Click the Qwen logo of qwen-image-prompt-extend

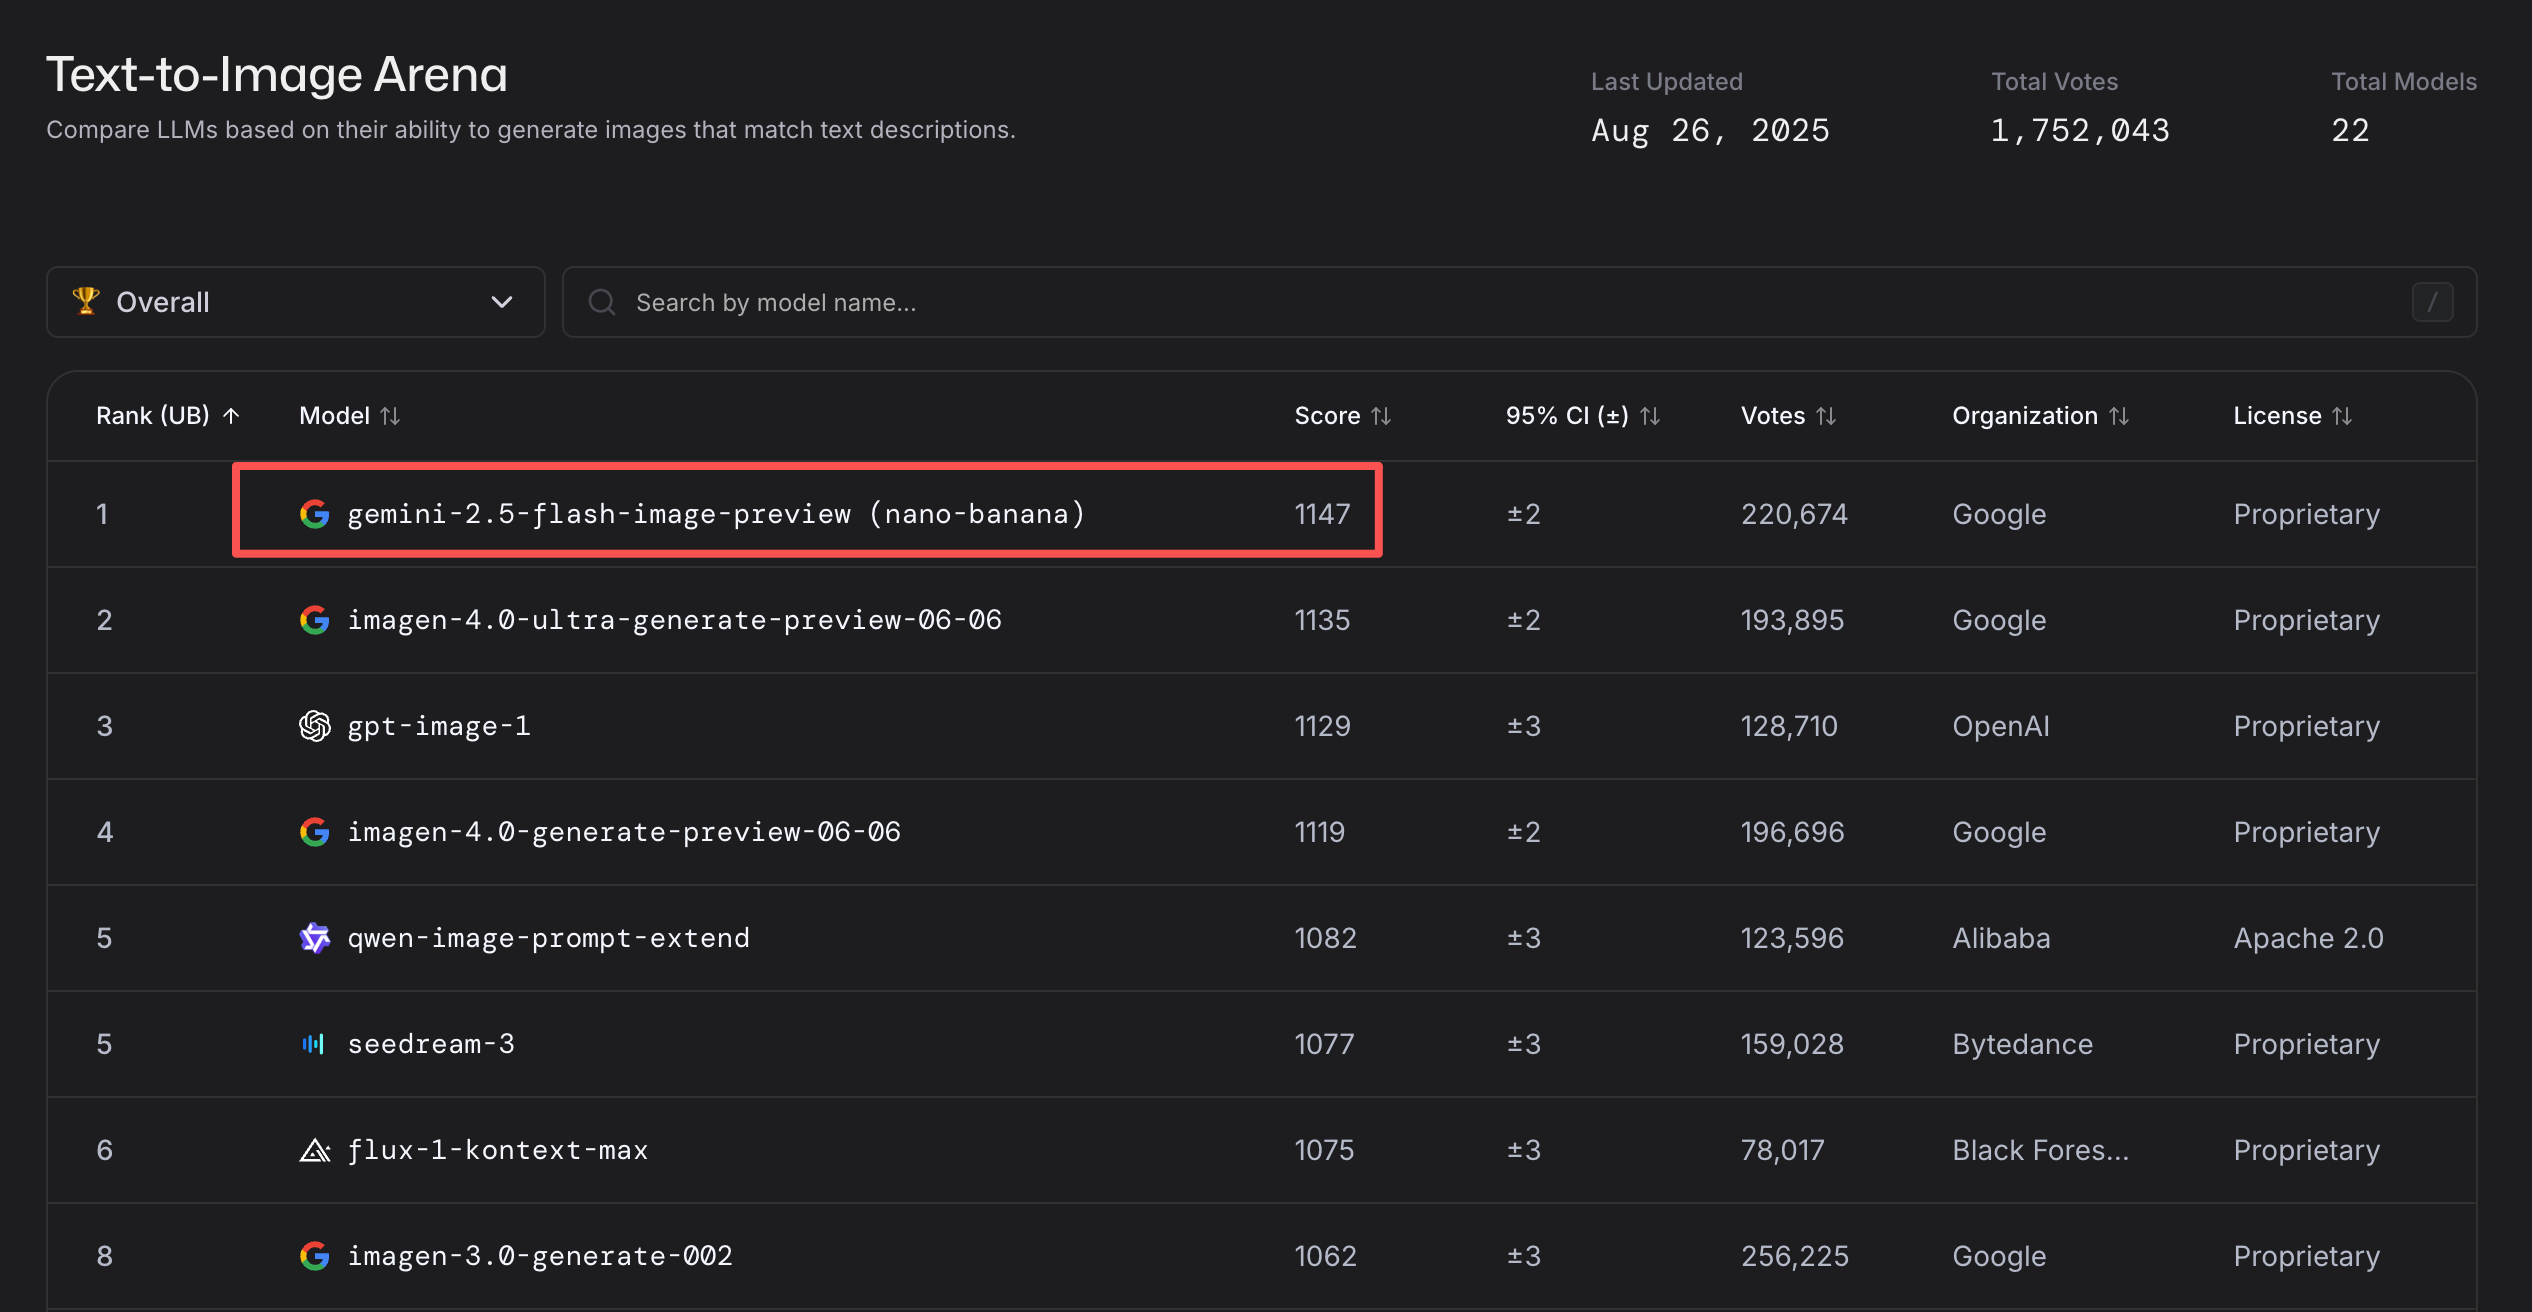[x=315, y=938]
